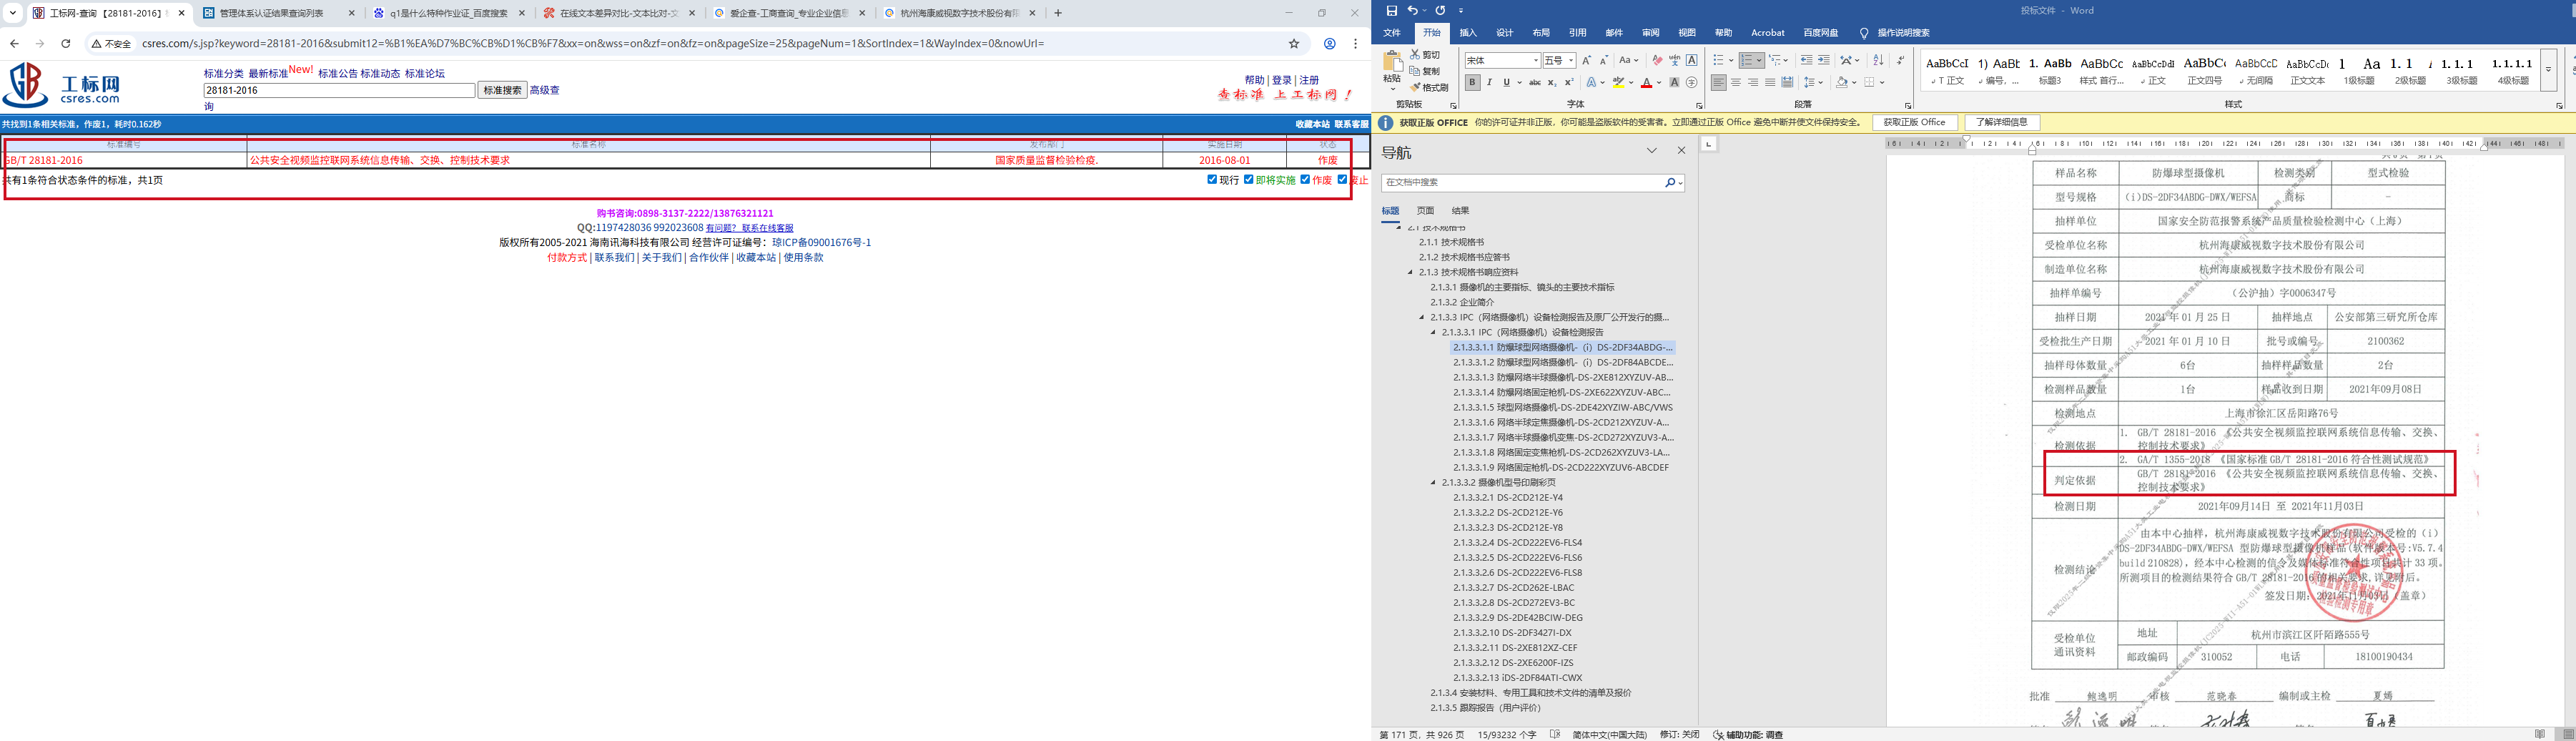Toggle the 废止 checkbox at the right edge
Viewport: 2576px width, 741px height.
(x=1342, y=180)
